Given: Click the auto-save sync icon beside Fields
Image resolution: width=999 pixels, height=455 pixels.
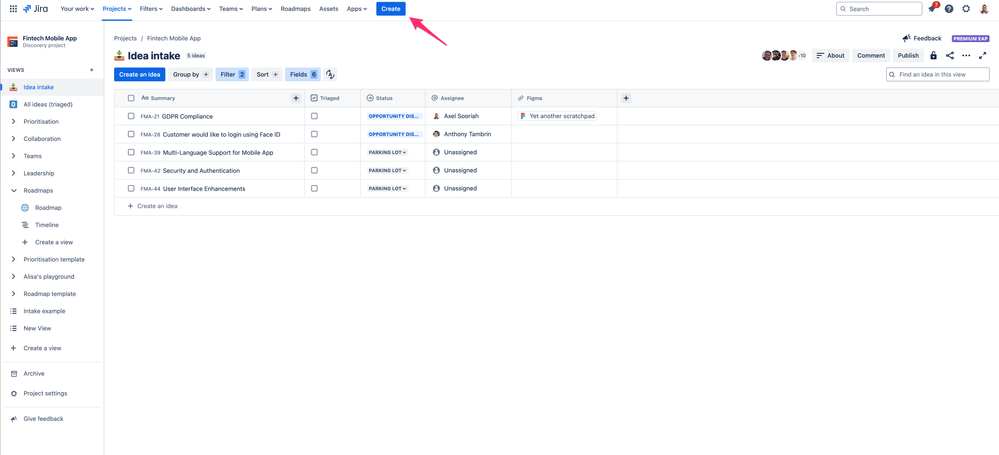Looking at the screenshot, I should coord(330,75).
